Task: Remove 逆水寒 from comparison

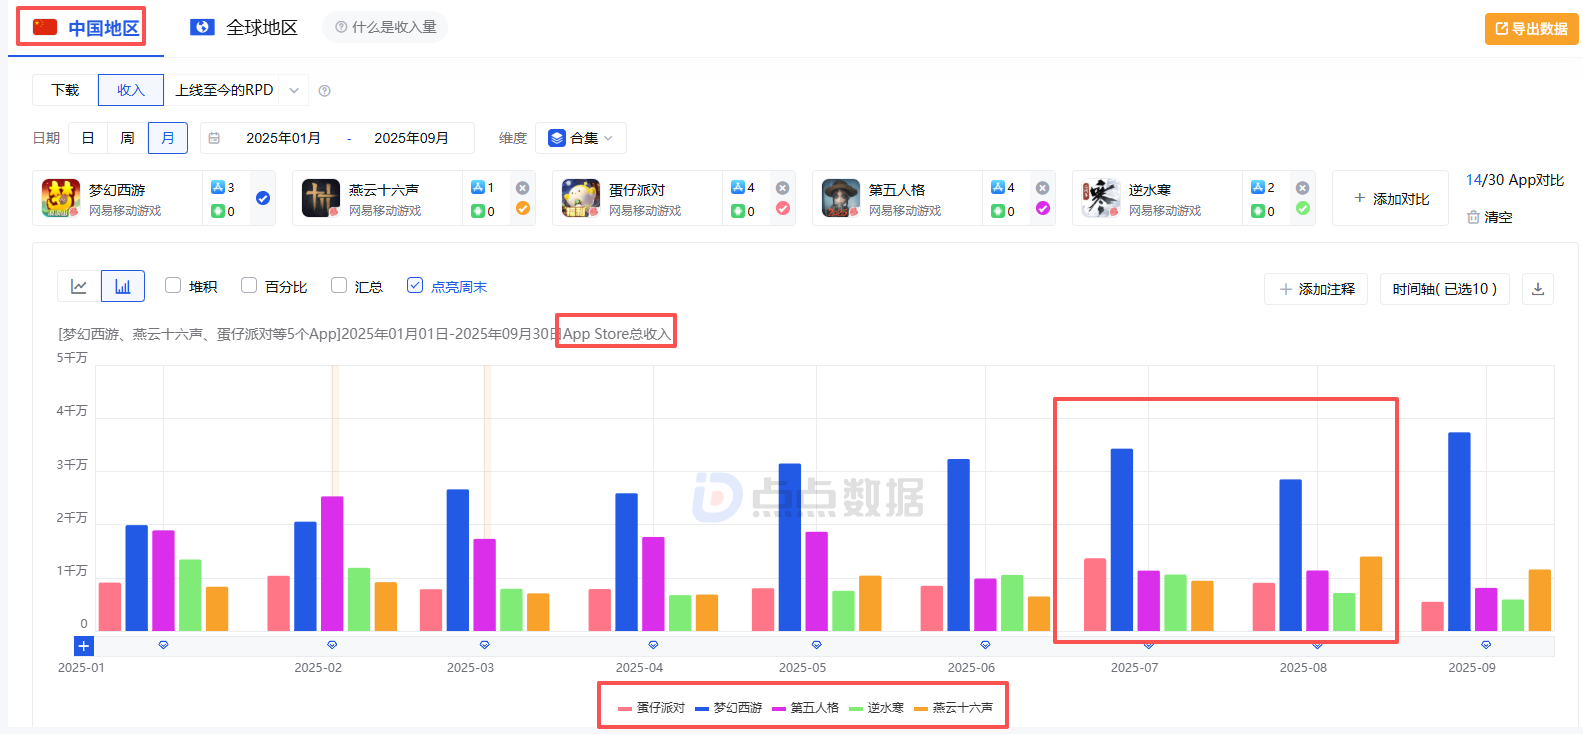Action: tap(1302, 188)
